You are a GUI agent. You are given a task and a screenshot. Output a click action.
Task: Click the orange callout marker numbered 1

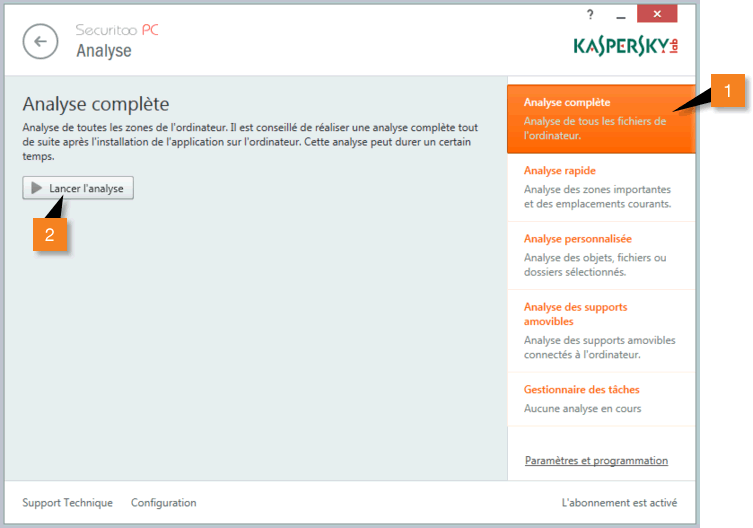[x=728, y=91]
